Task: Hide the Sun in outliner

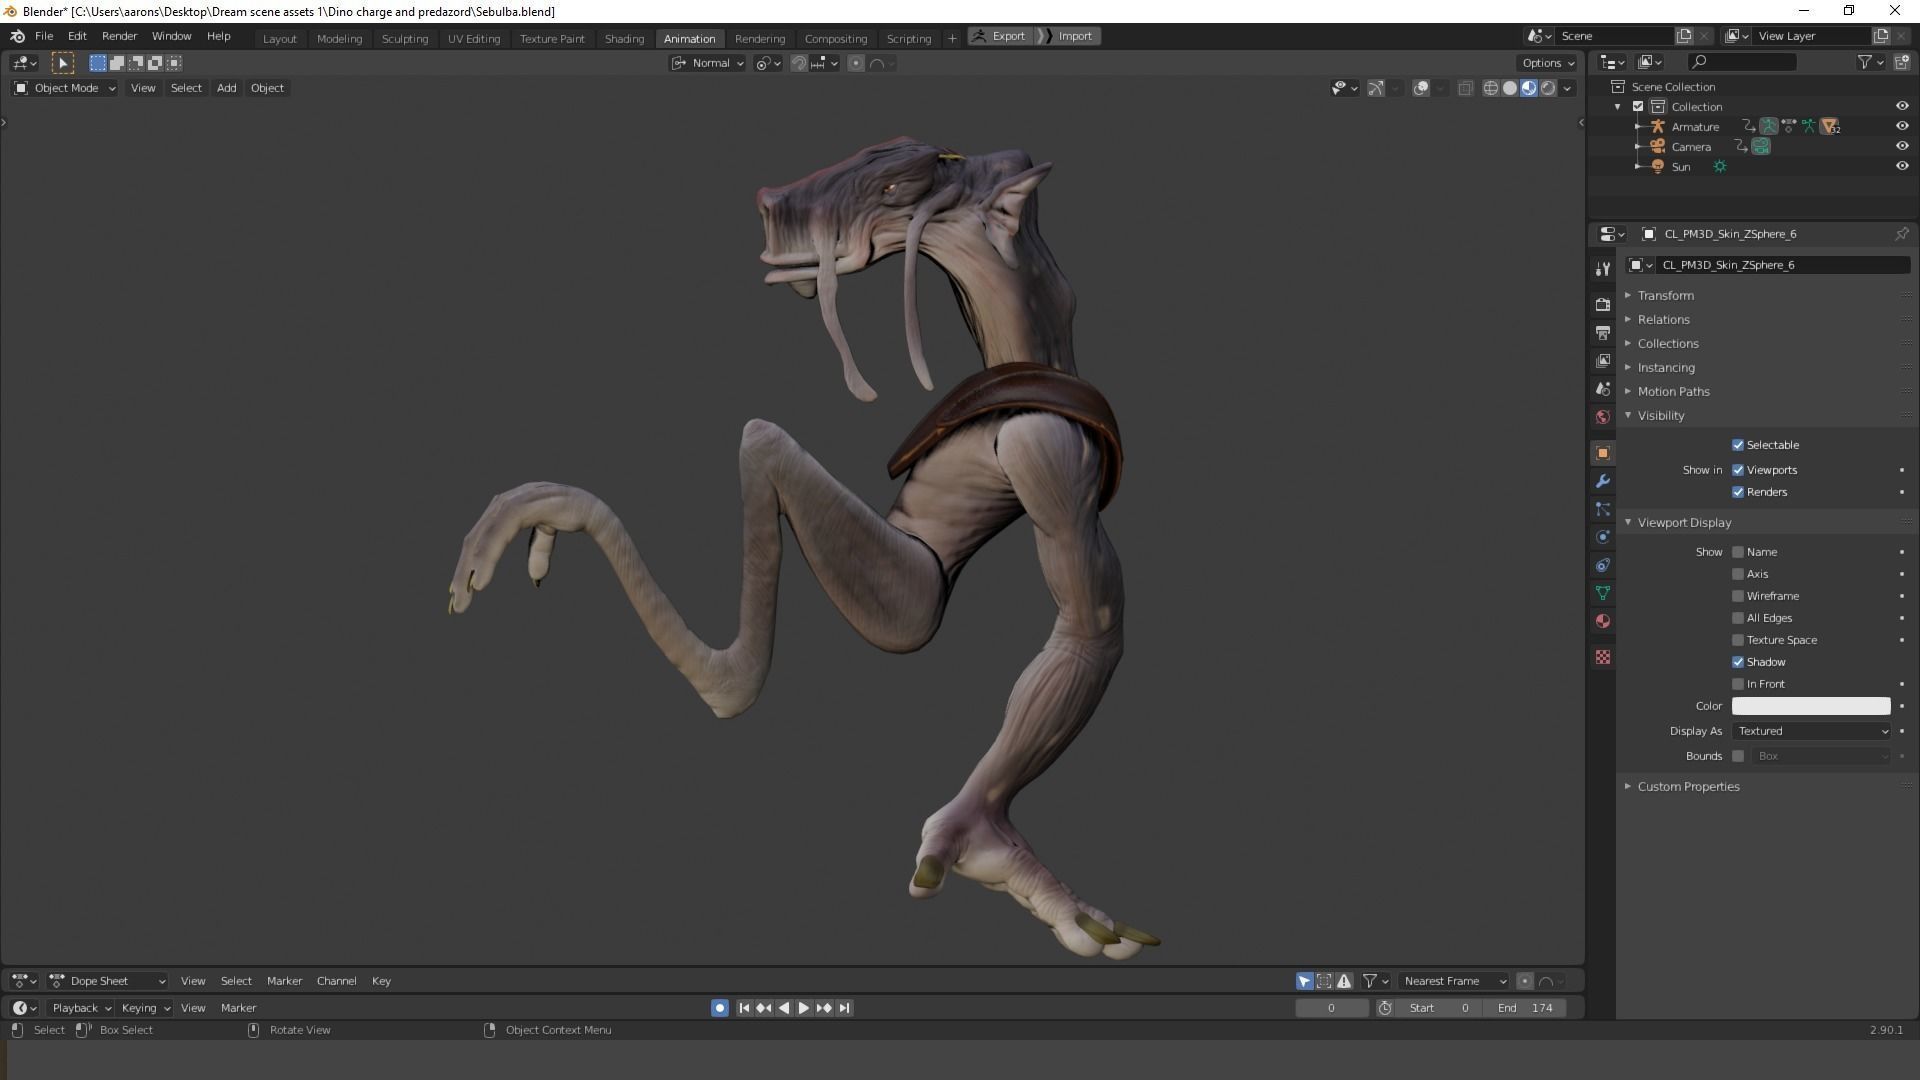Action: click(x=1902, y=167)
